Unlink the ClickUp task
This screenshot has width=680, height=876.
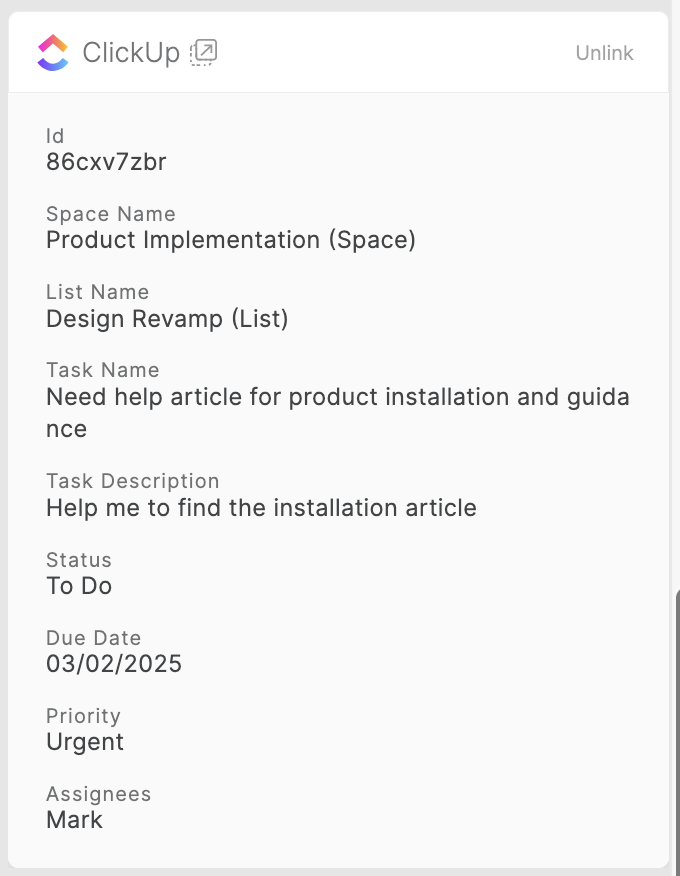tap(604, 53)
